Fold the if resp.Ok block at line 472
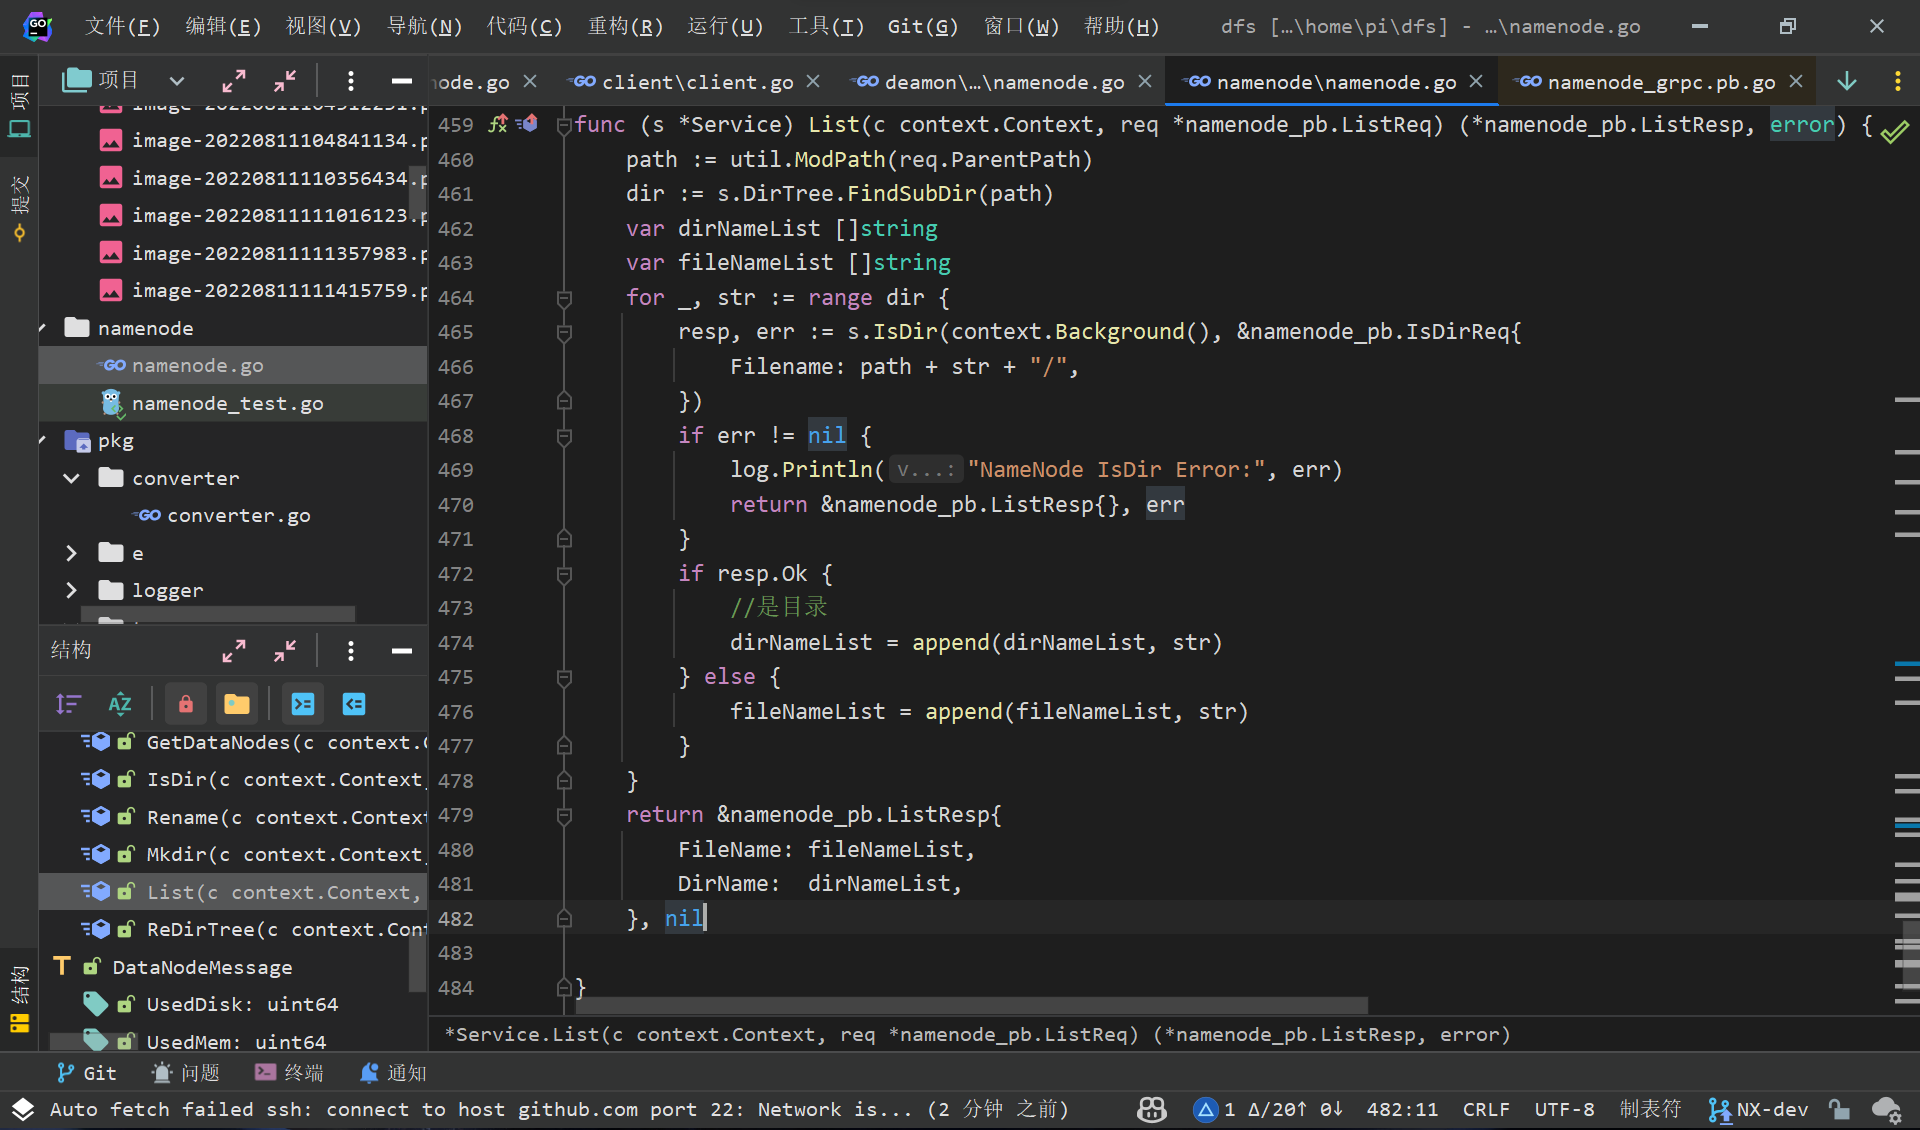This screenshot has height=1130, width=1920. (x=564, y=574)
